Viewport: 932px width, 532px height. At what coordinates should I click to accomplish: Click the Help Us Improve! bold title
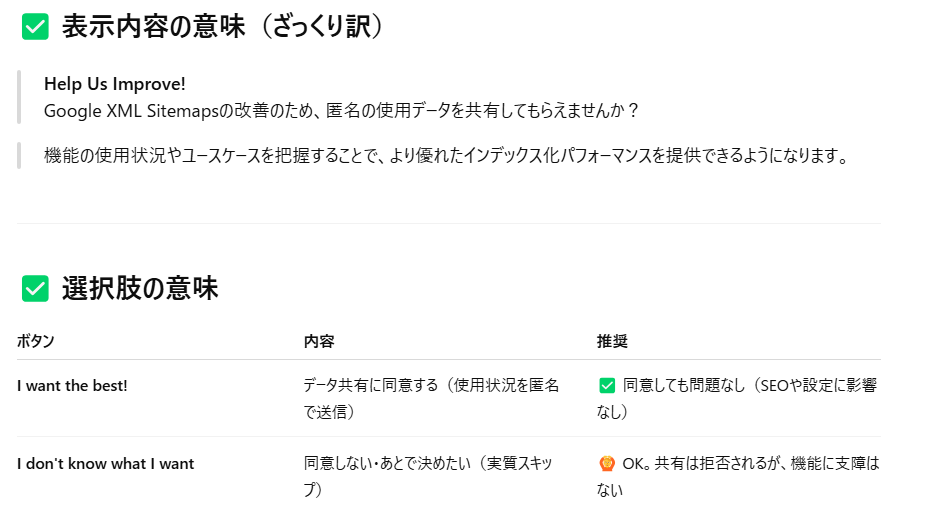(x=115, y=84)
